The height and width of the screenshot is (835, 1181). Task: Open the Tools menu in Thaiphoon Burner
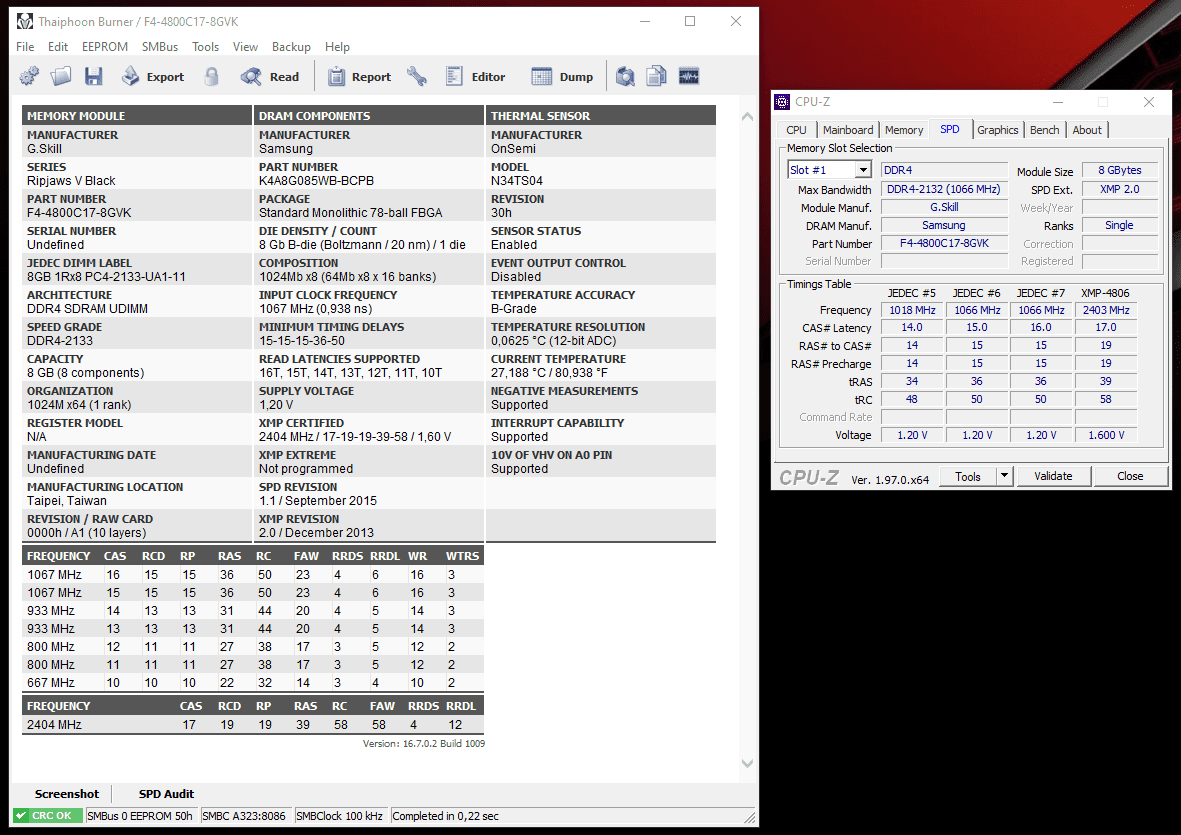point(205,47)
